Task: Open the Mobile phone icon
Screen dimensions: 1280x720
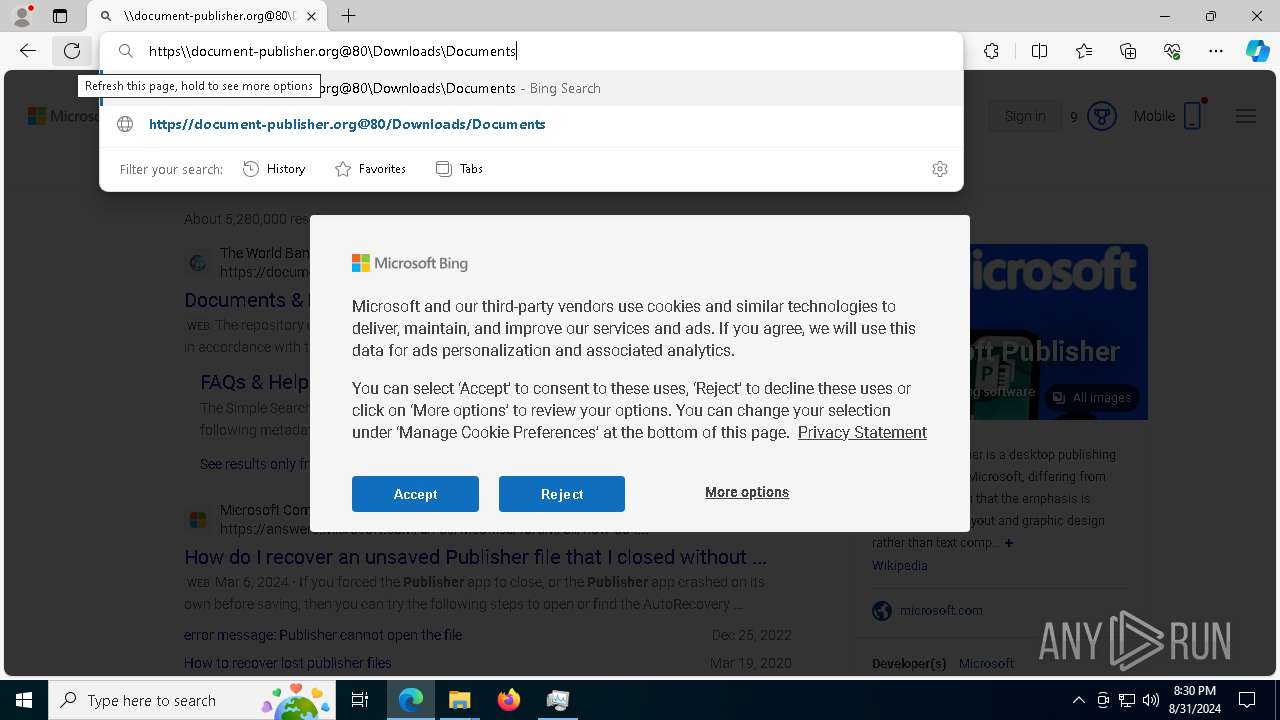Action: 1192,116
